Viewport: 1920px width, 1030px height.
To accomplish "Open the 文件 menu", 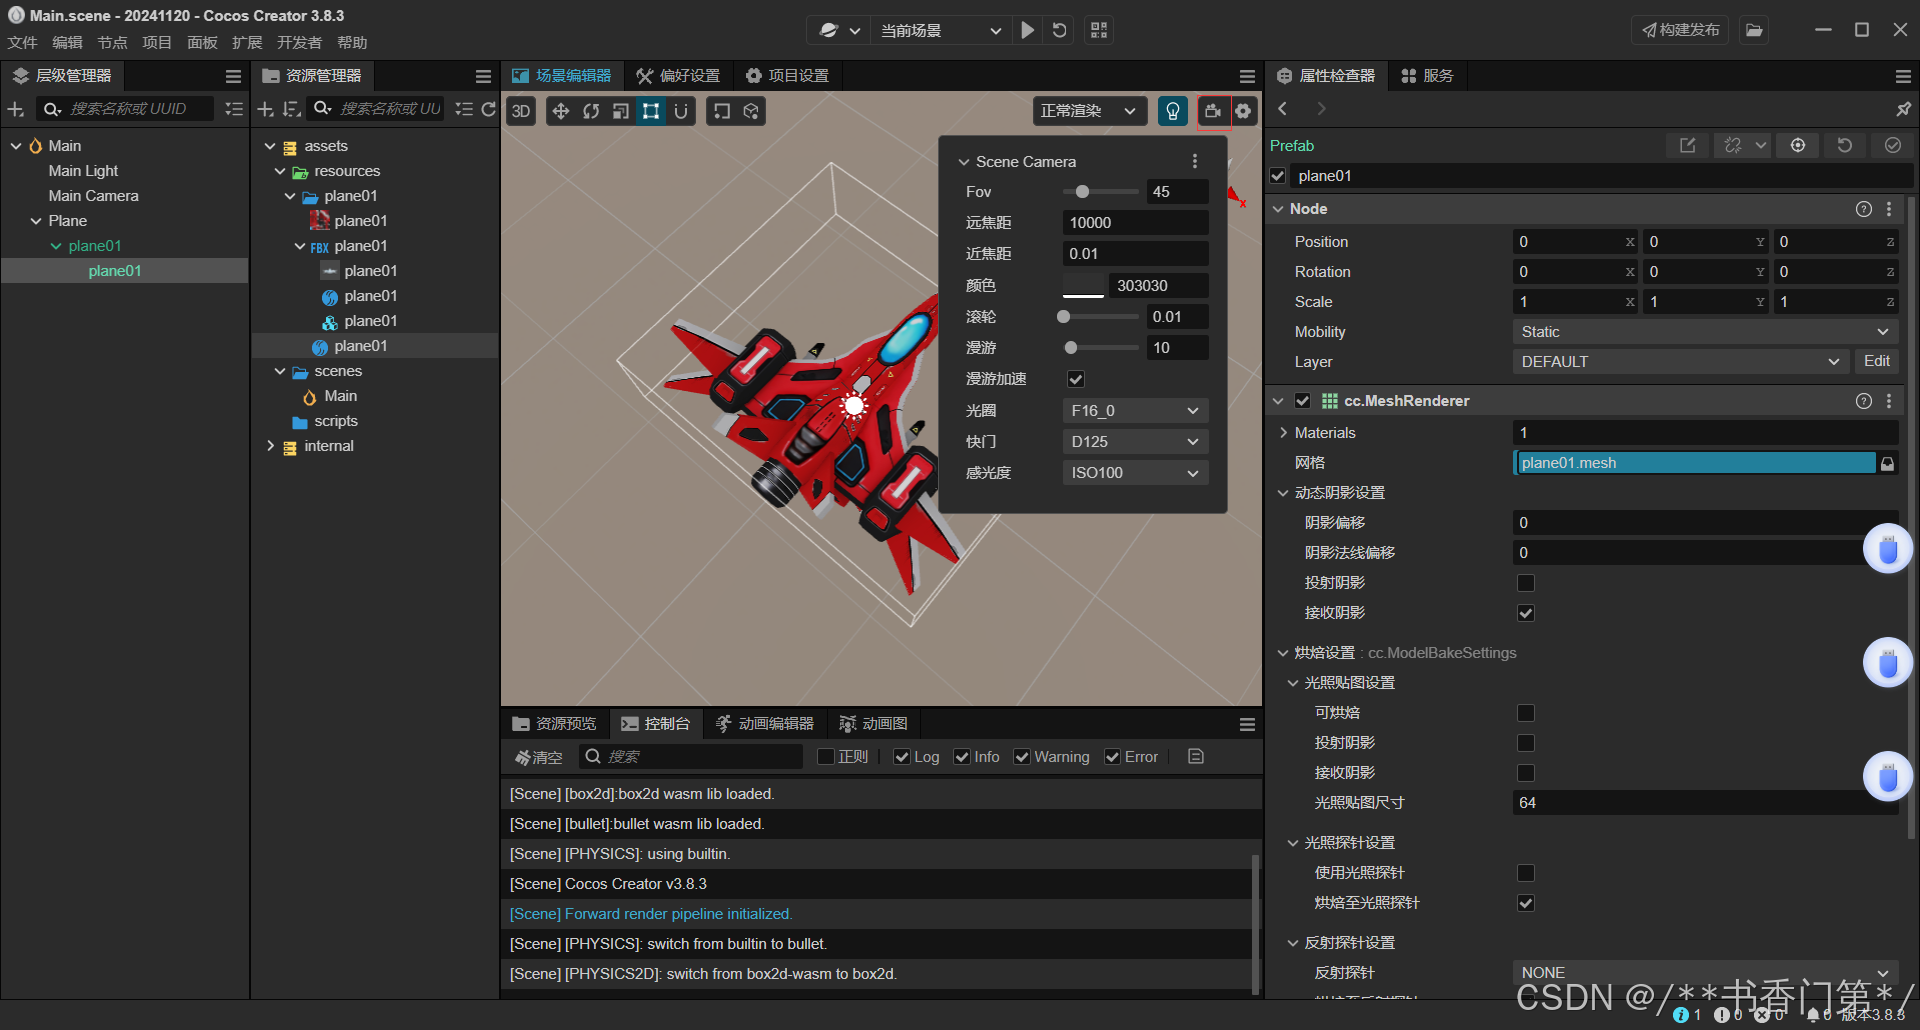I will [x=22, y=43].
